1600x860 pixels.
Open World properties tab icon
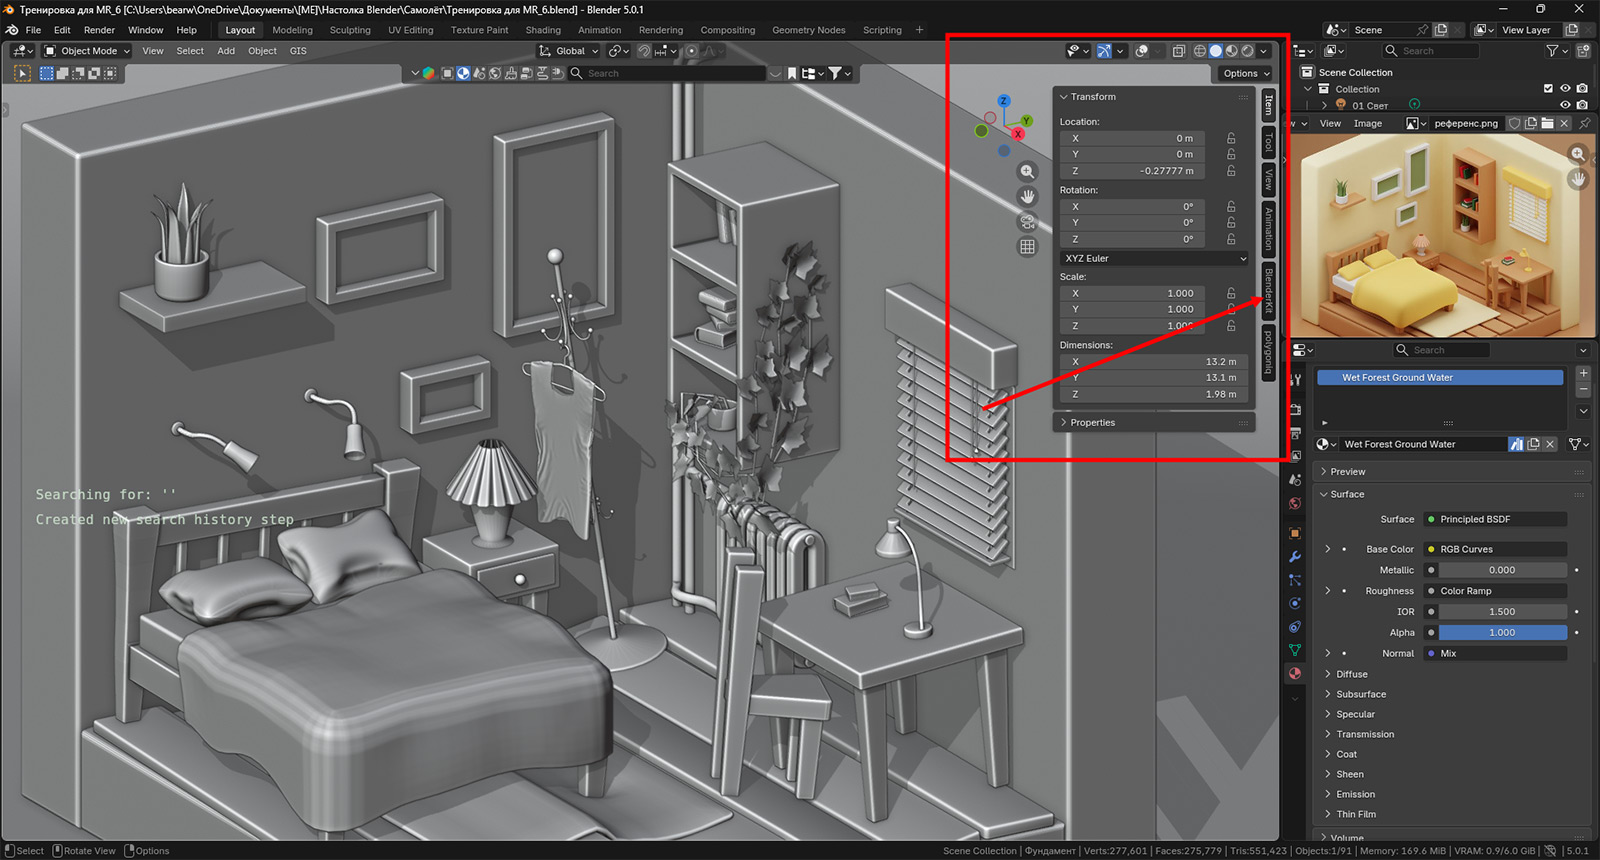click(1295, 504)
